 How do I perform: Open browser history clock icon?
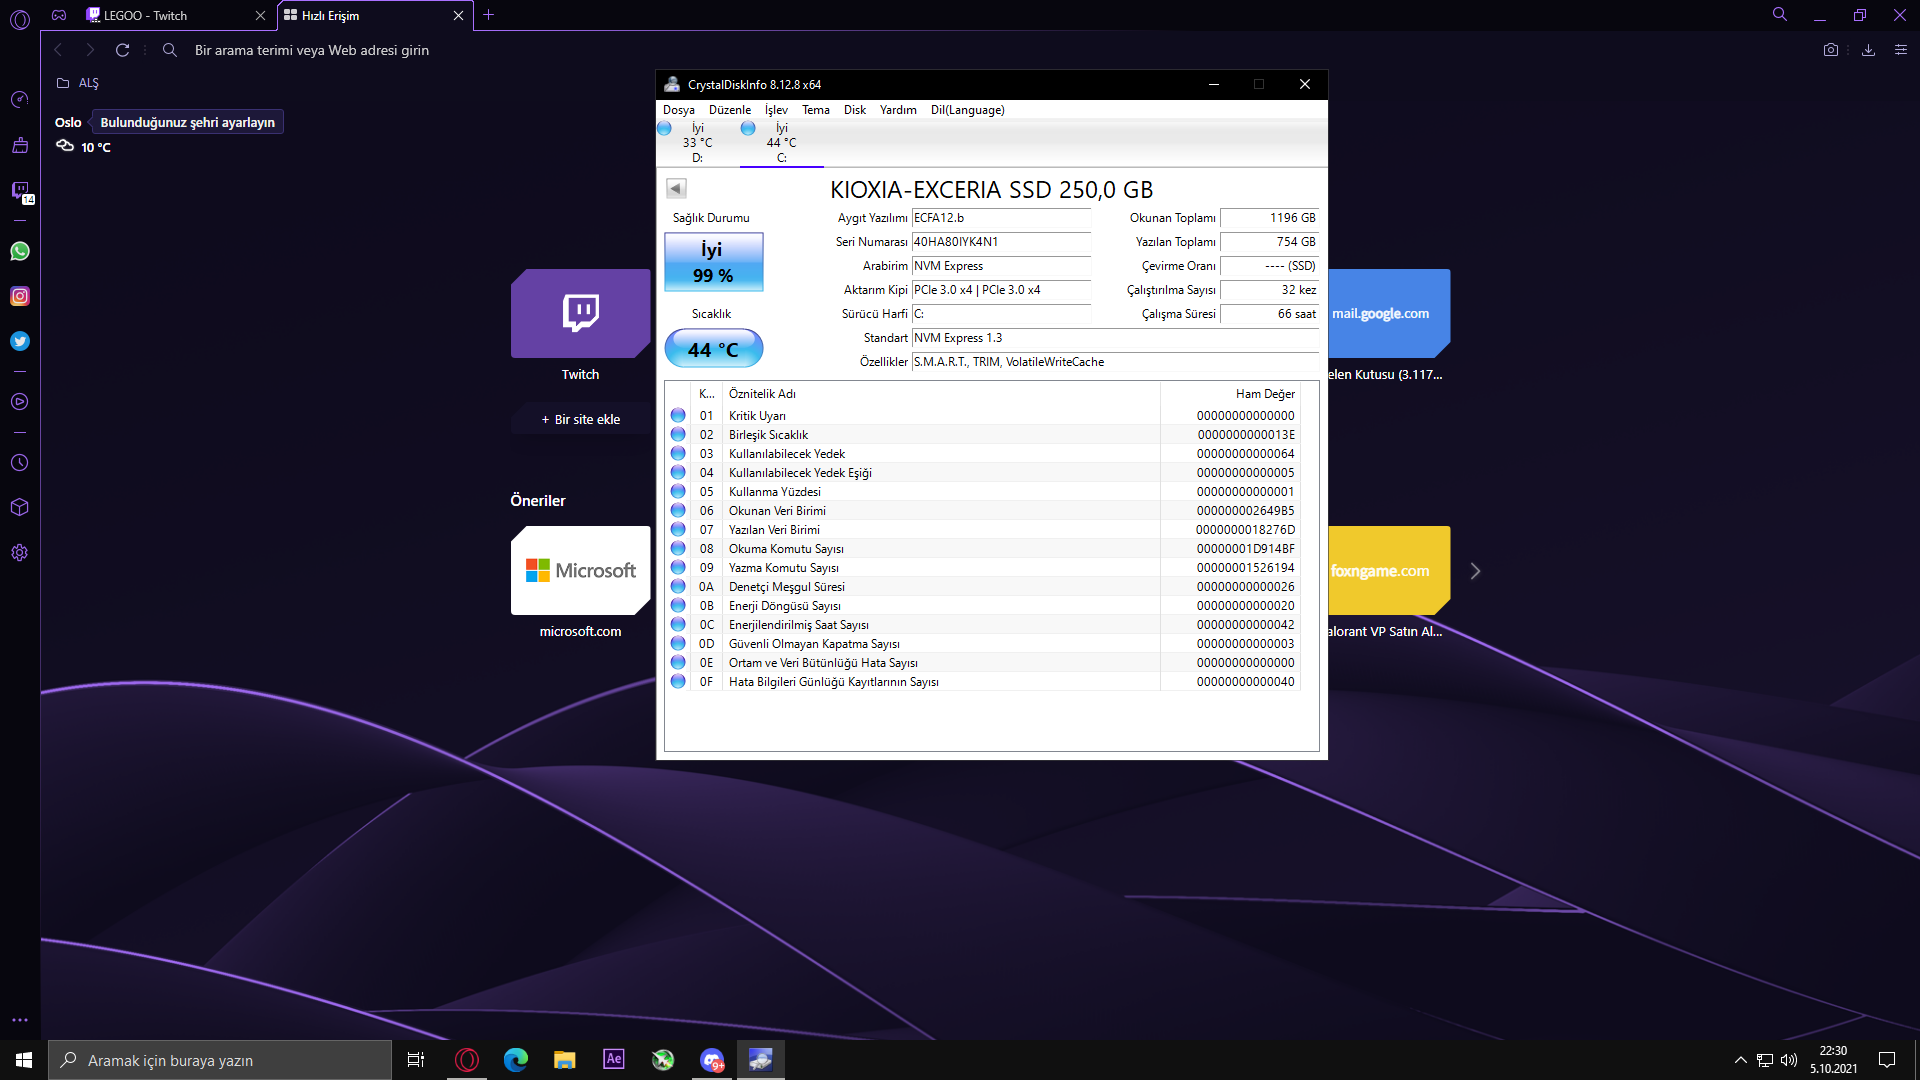click(20, 463)
